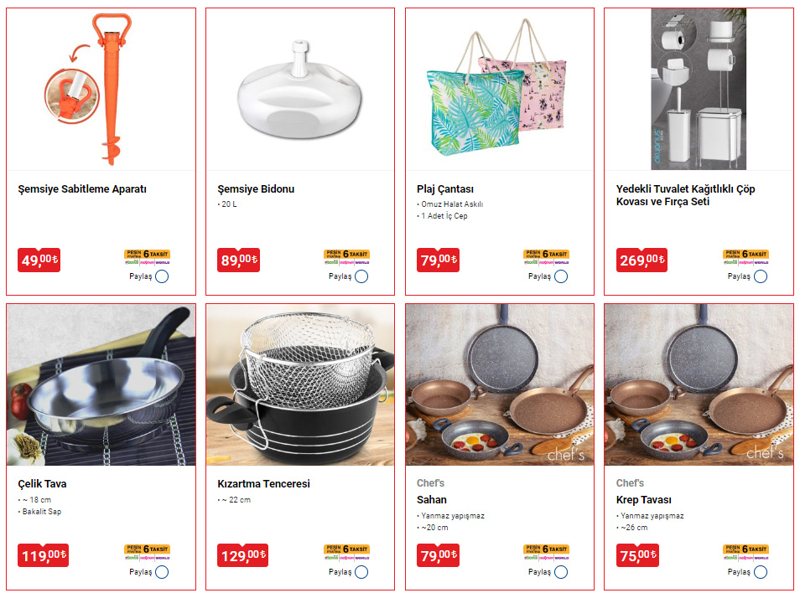Toggle Paylaş circle for Çelik Tava

click(x=162, y=572)
